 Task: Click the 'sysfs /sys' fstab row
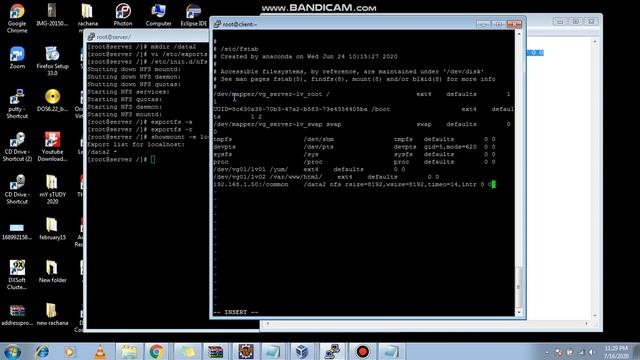pos(354,155)
